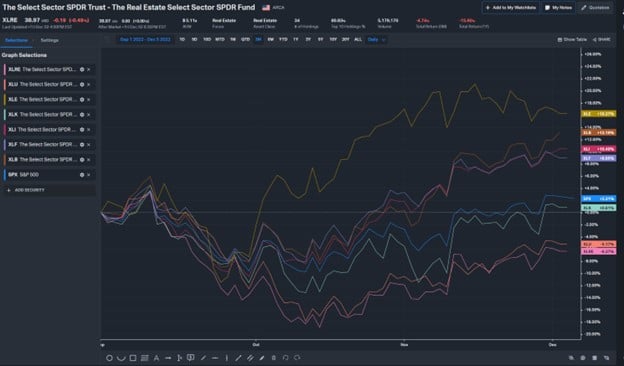
Task: Click the XLE value label on axis
Action: point(599,114)
